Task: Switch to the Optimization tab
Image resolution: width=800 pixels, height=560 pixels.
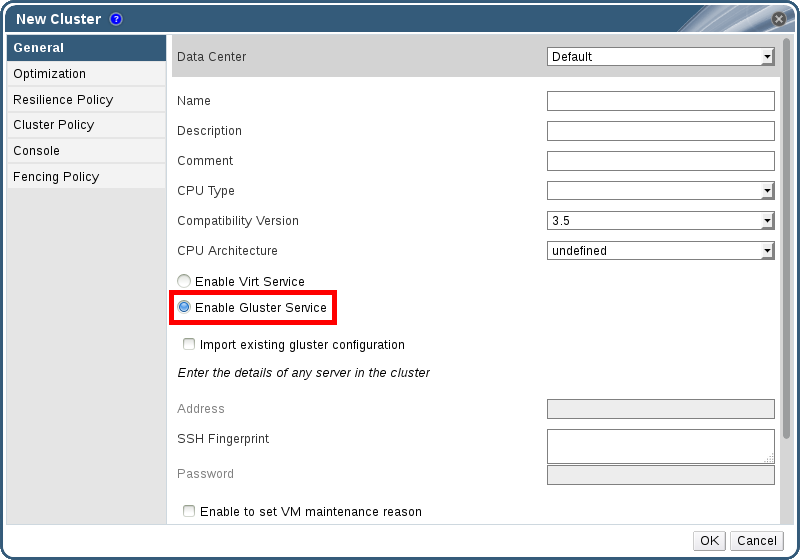Action: (x=50, y=74)
